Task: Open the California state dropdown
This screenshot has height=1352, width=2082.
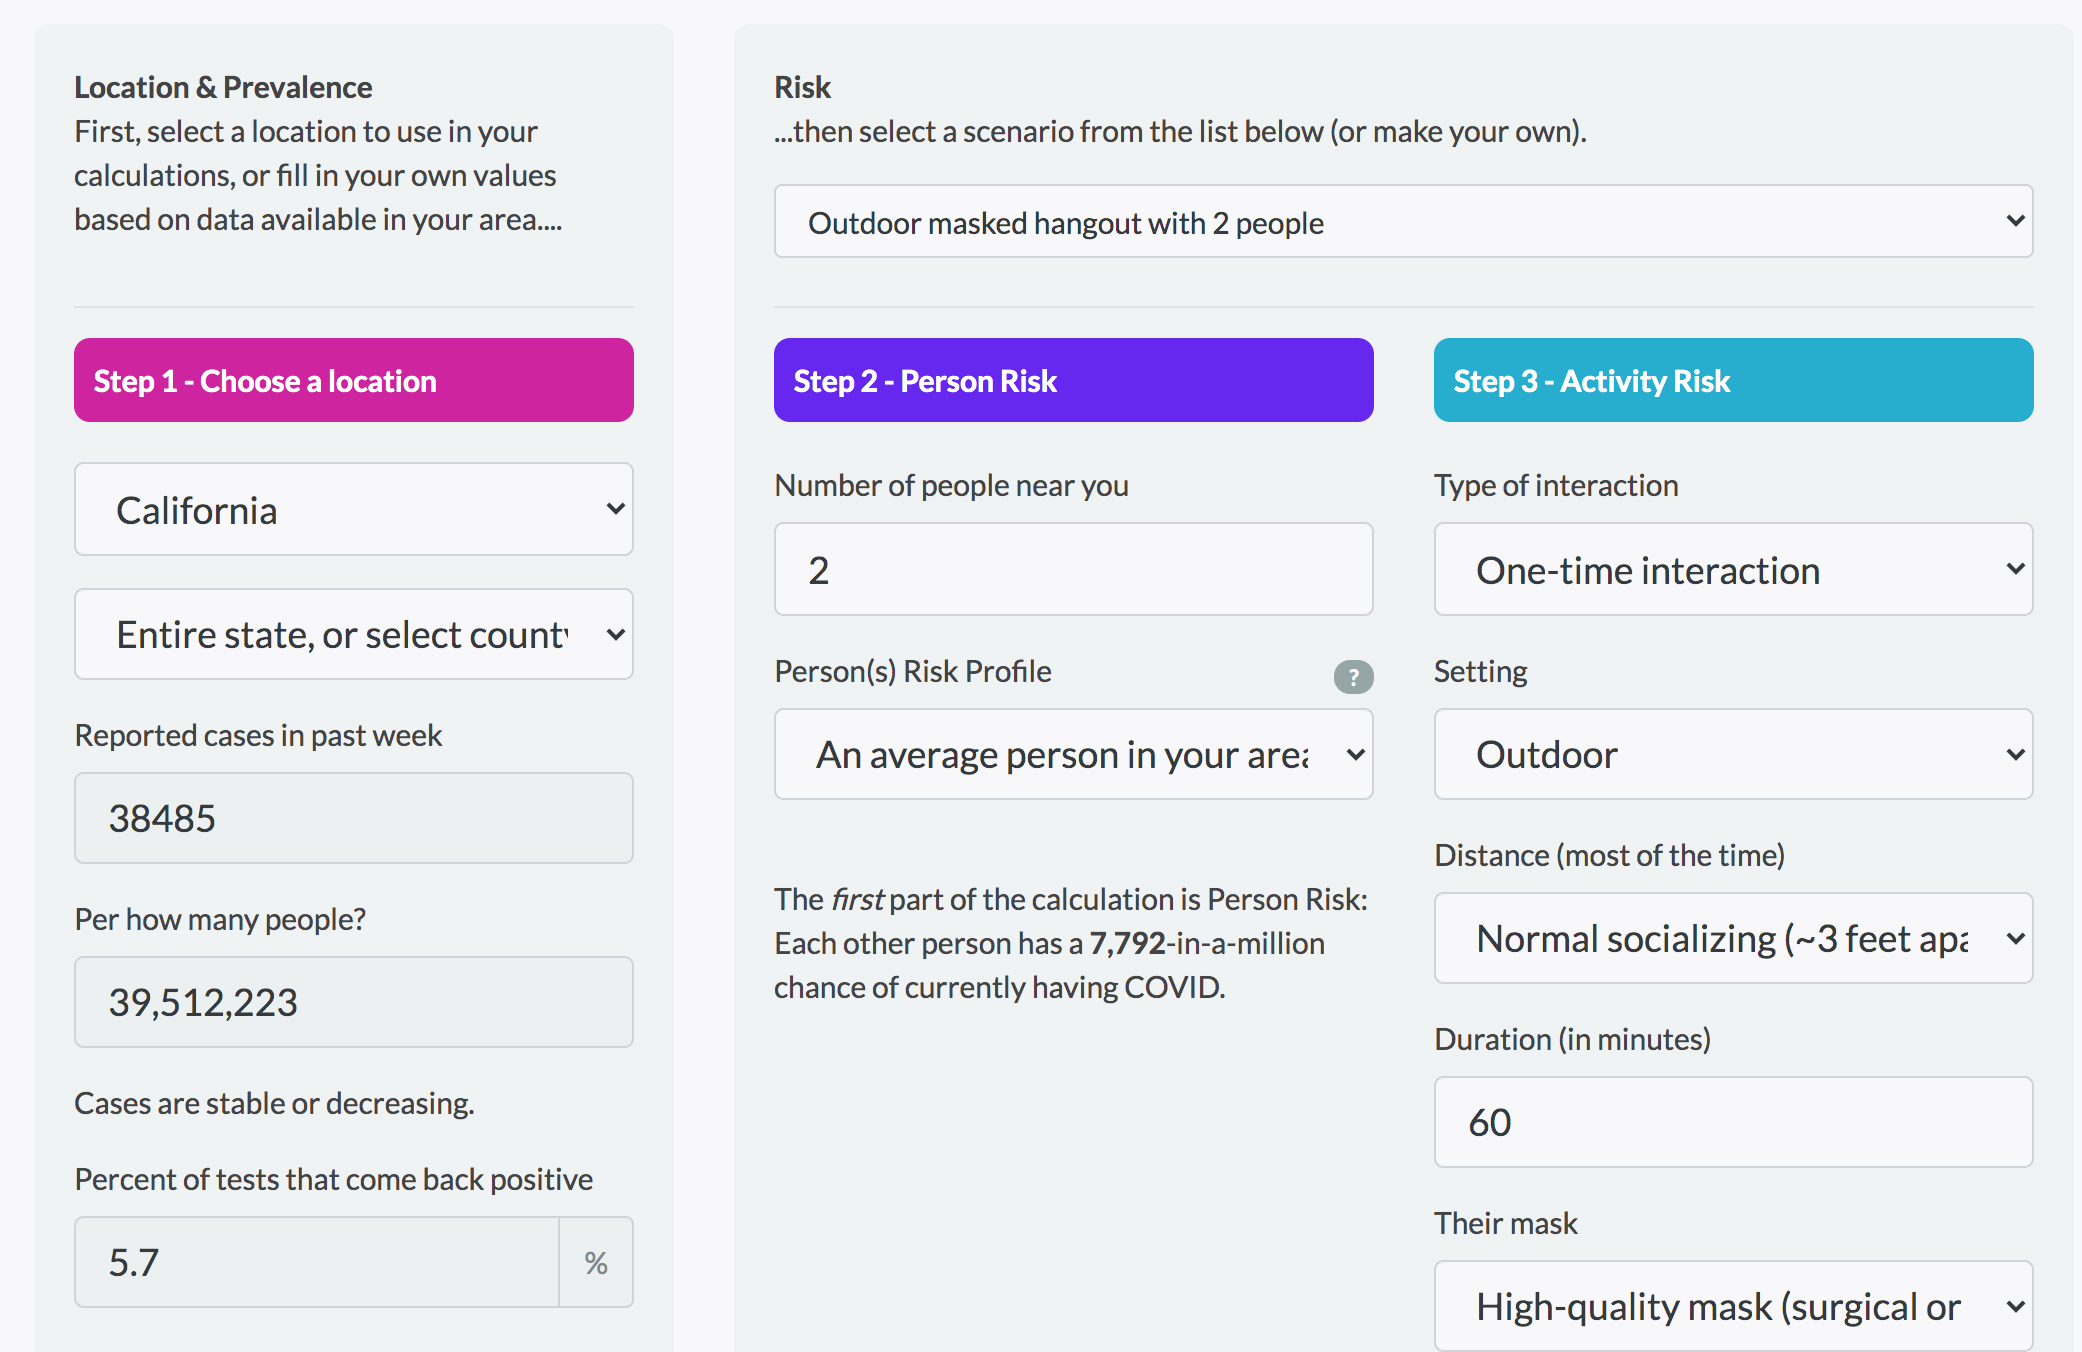Action: [x=354, y=509]
